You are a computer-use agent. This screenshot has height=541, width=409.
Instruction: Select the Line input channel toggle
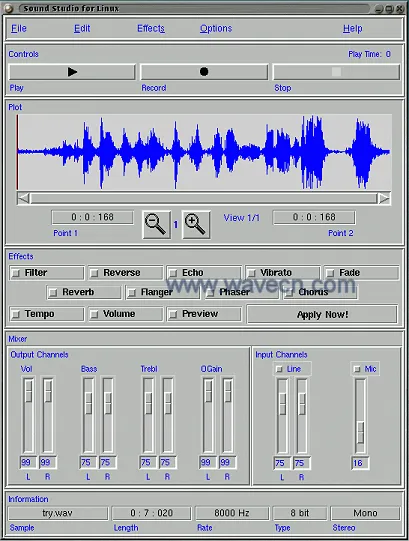point(292,369)
